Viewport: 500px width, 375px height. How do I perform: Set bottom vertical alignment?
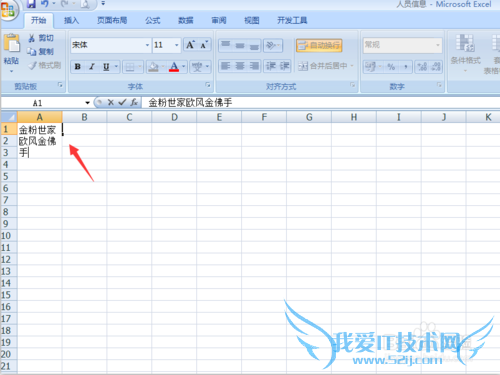click(254, 45)
